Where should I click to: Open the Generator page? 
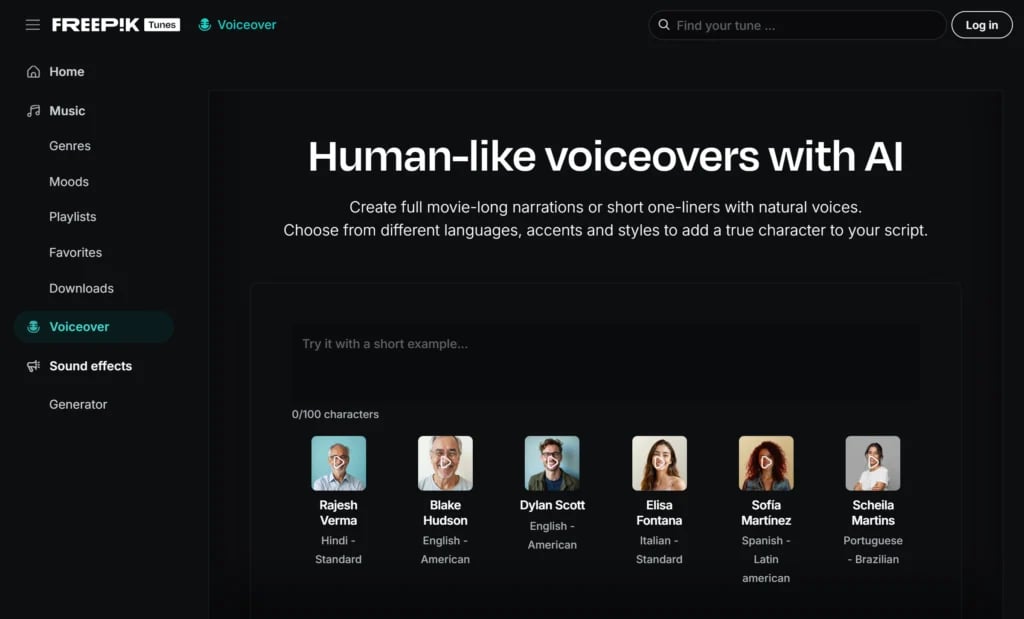[x=80, y=404]
